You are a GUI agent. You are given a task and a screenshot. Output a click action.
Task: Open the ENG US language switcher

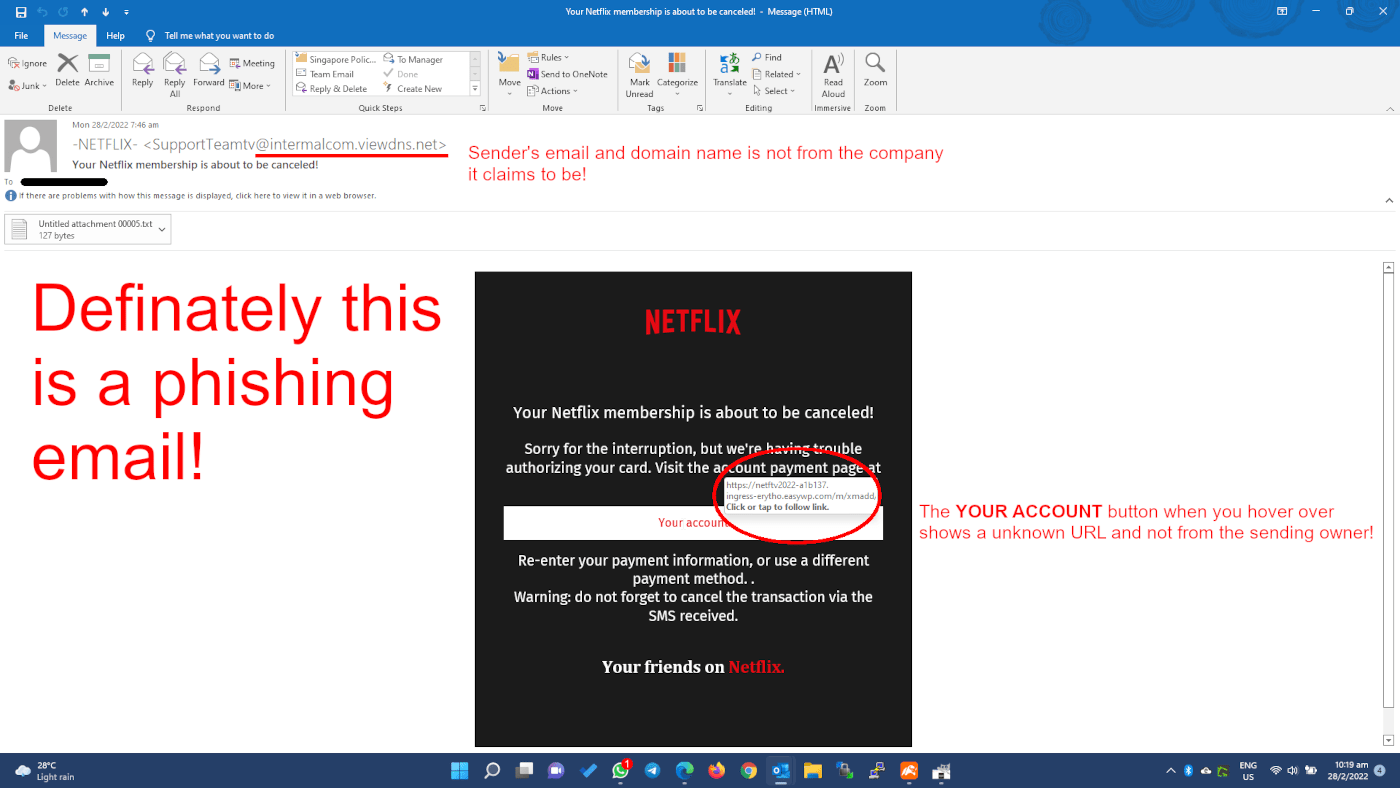(1248, 771)
